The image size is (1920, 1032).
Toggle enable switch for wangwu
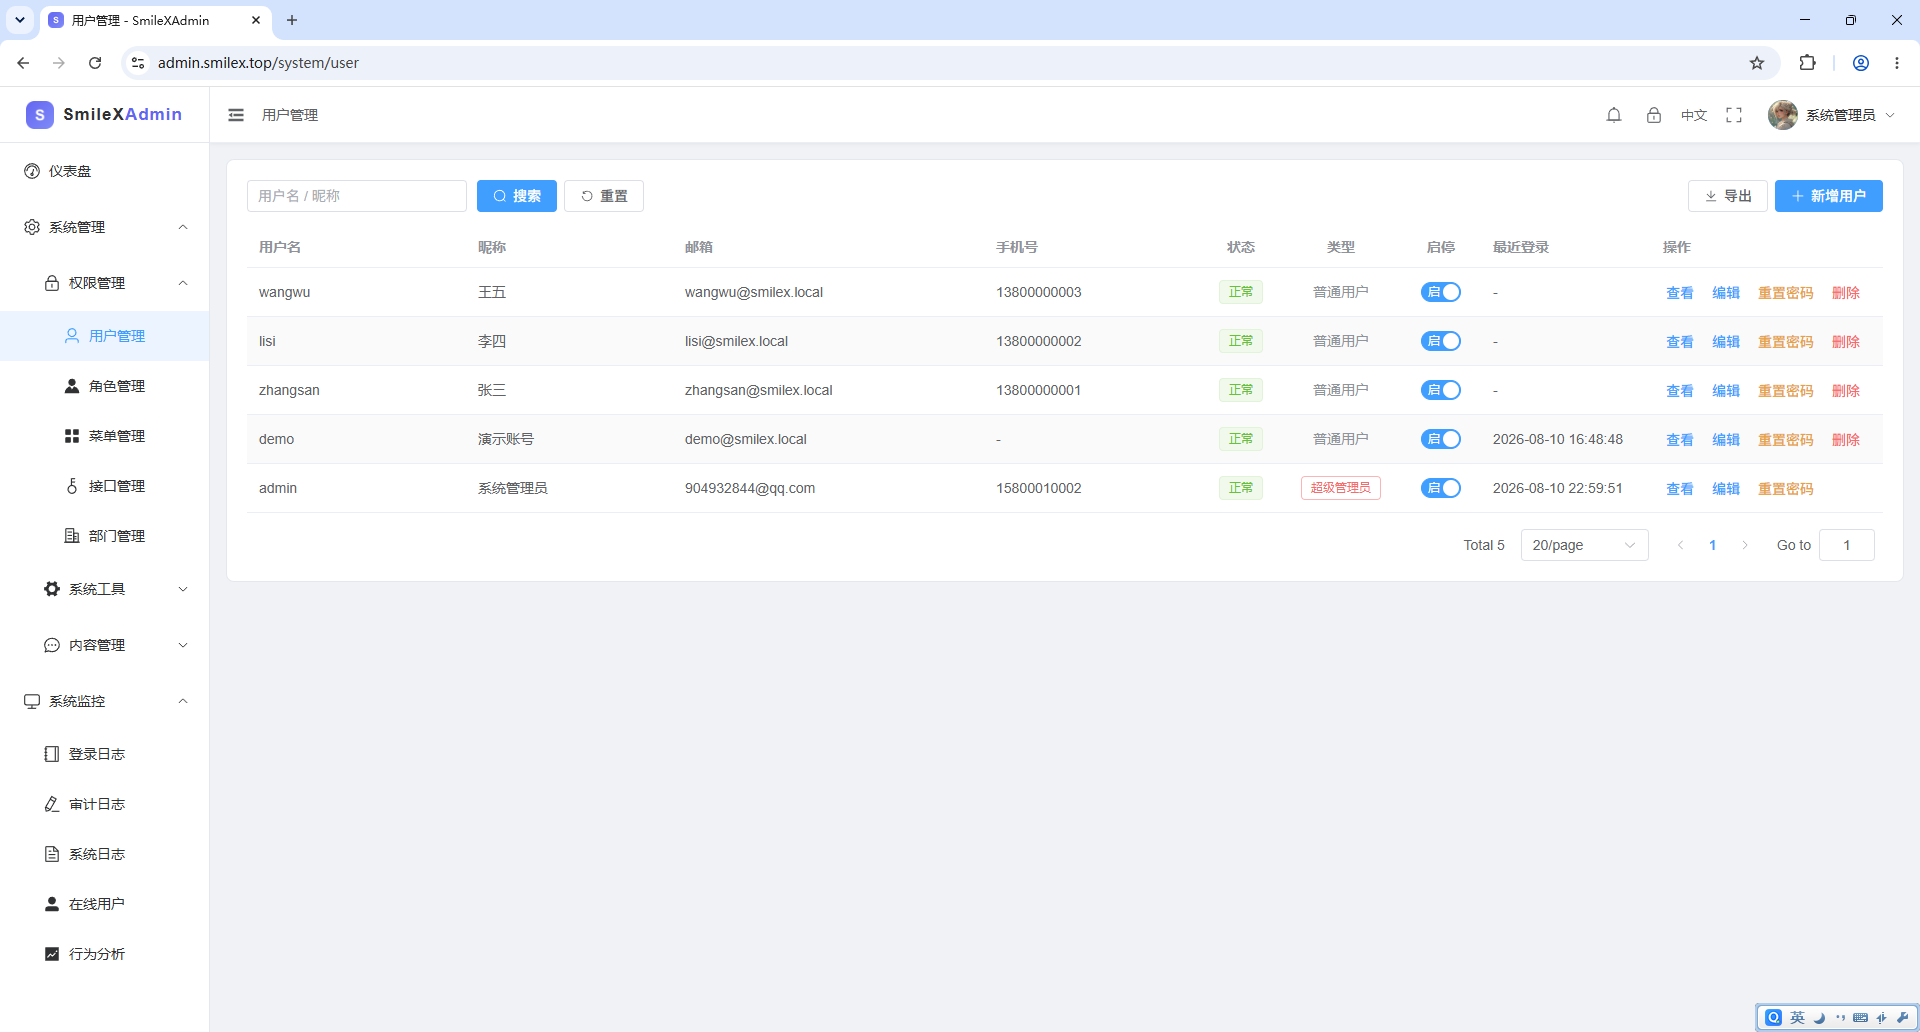[1441, 292]
